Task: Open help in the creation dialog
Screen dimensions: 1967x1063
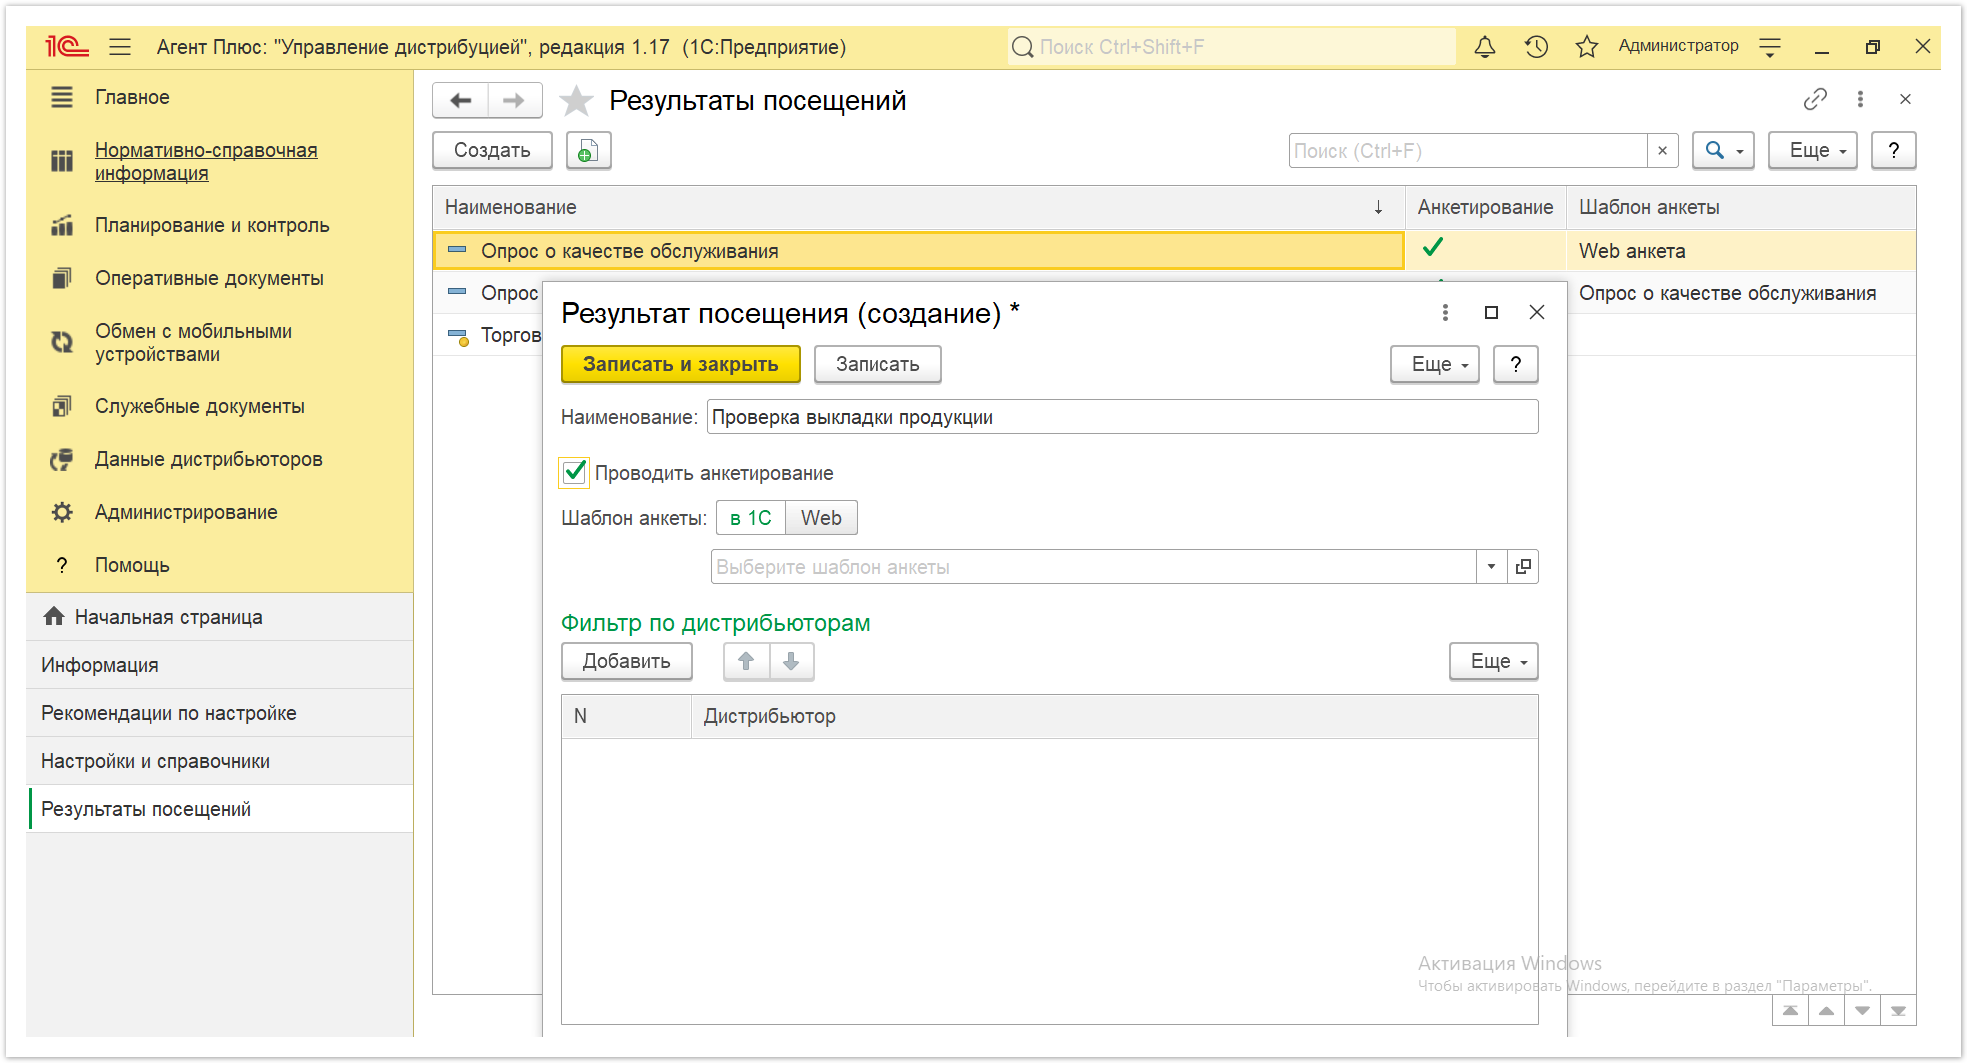Action: tap(1515, 364)
